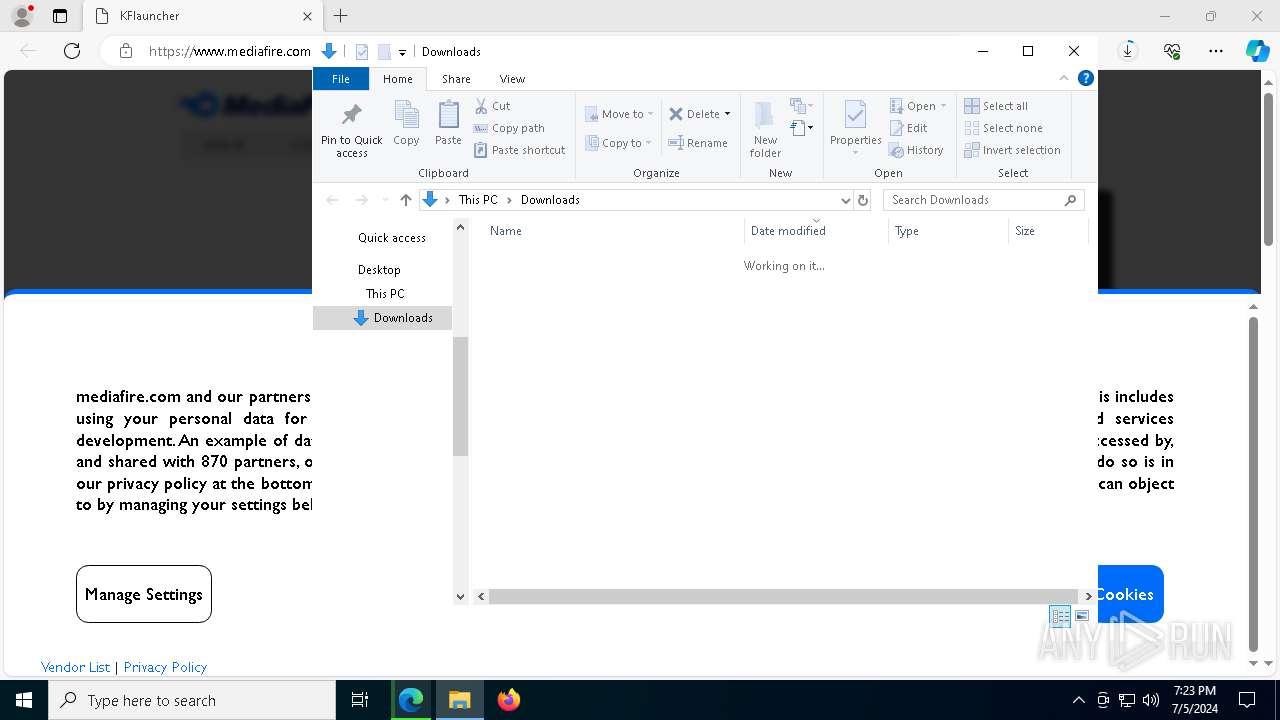Viewport: 1280px width, 720px height.
Task: Open Edge Browser essentials icon
Action: [x=1172, y=51]
